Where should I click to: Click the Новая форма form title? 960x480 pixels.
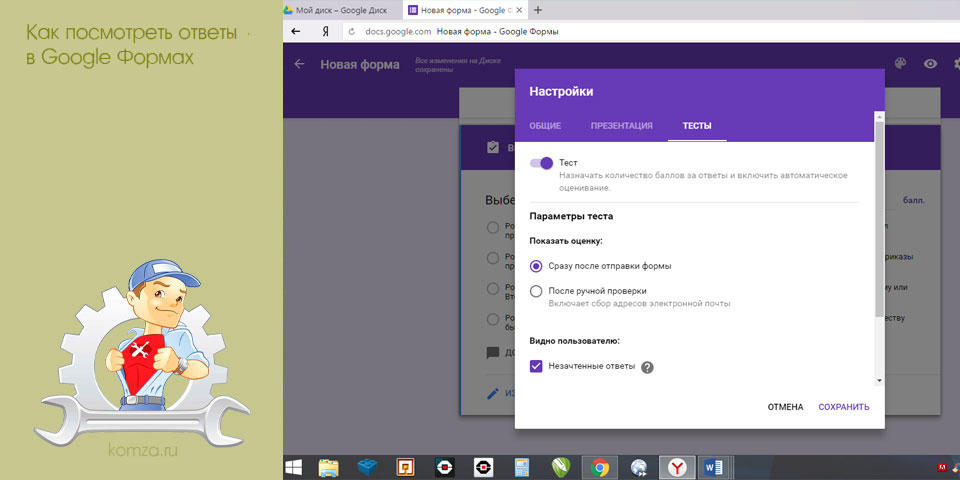[x=360, y=64]
